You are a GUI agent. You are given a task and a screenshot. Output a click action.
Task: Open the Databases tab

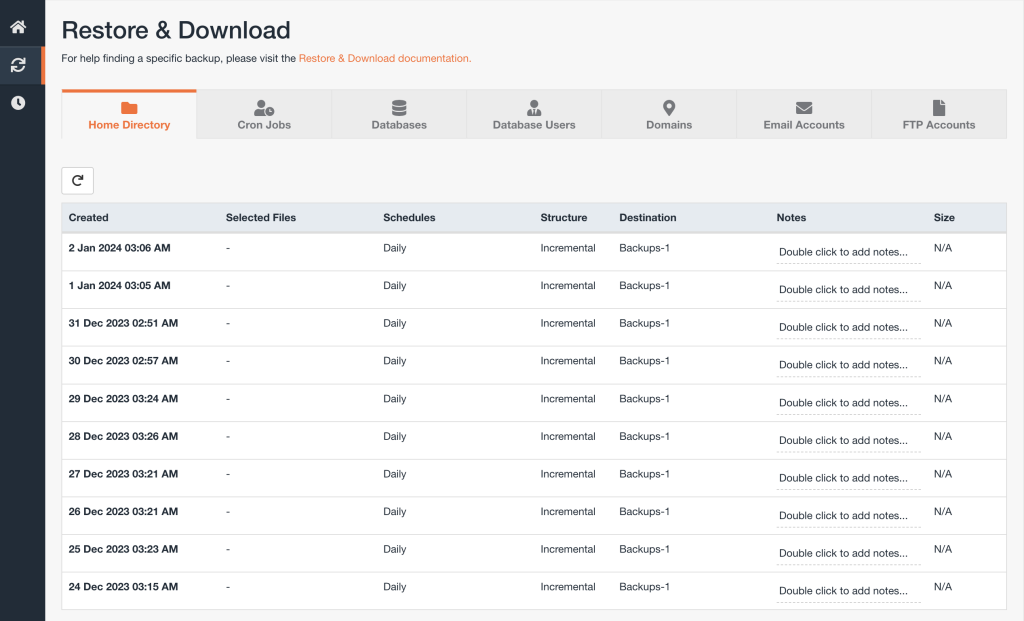click(399, 115)
